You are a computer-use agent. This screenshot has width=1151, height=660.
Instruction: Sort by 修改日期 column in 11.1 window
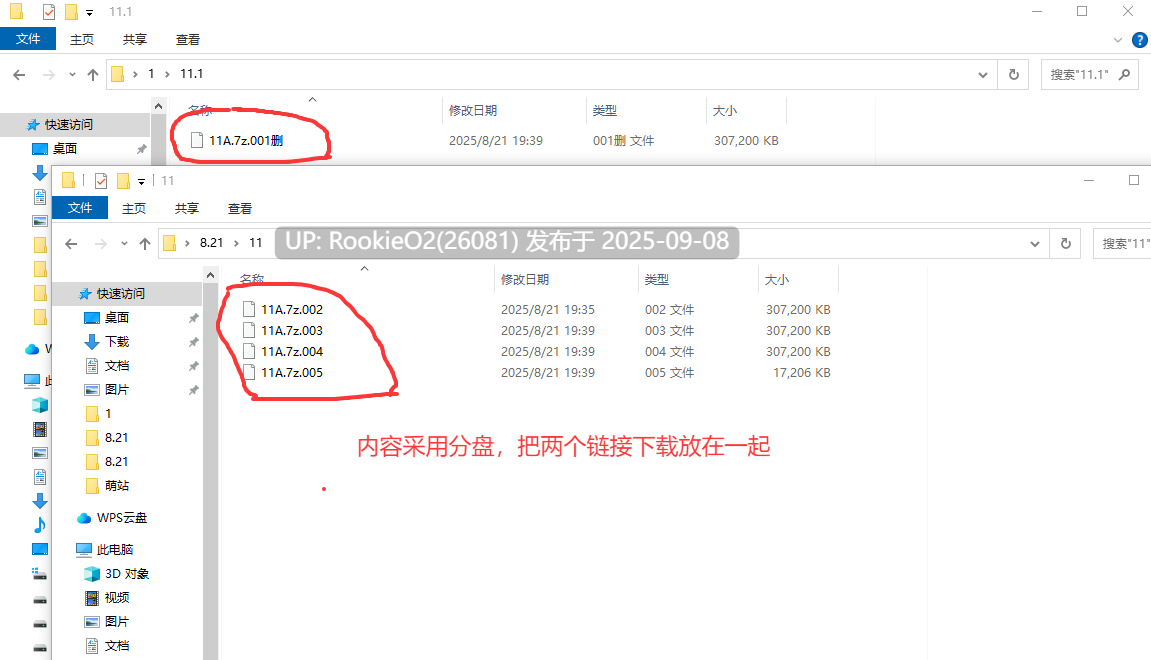point(473,110)
